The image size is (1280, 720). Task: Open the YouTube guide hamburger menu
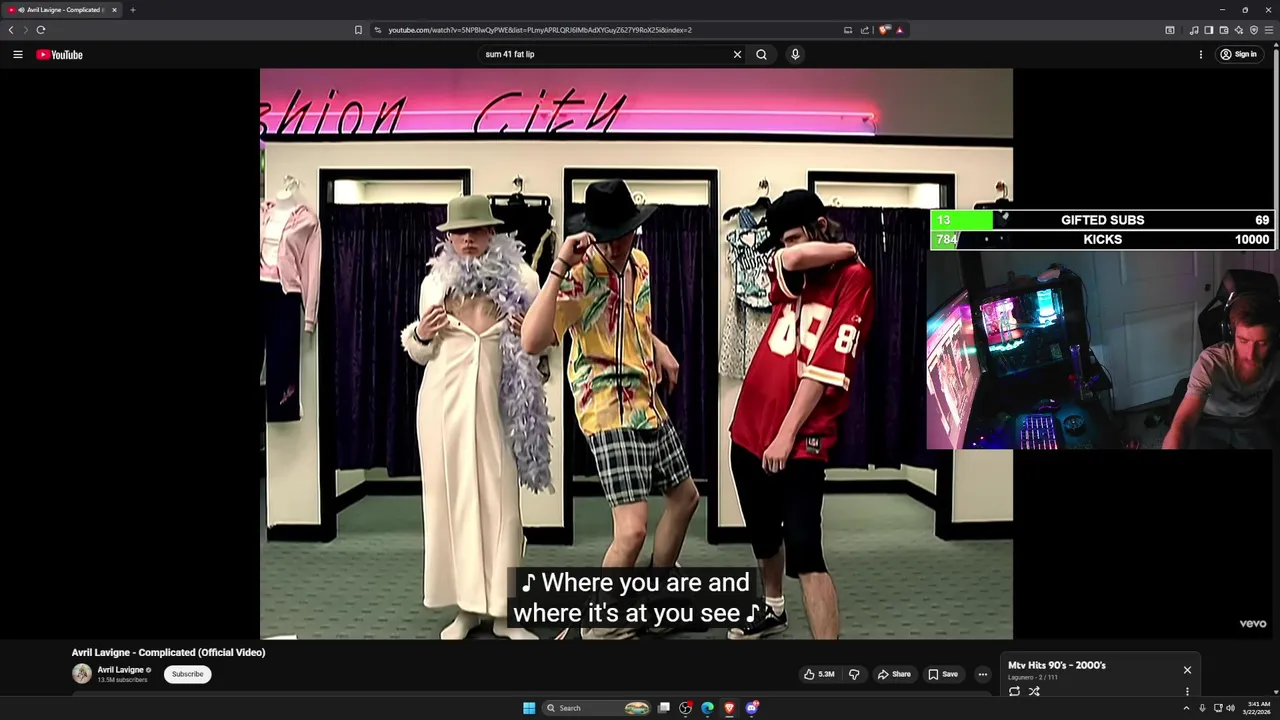click(18, 55)
